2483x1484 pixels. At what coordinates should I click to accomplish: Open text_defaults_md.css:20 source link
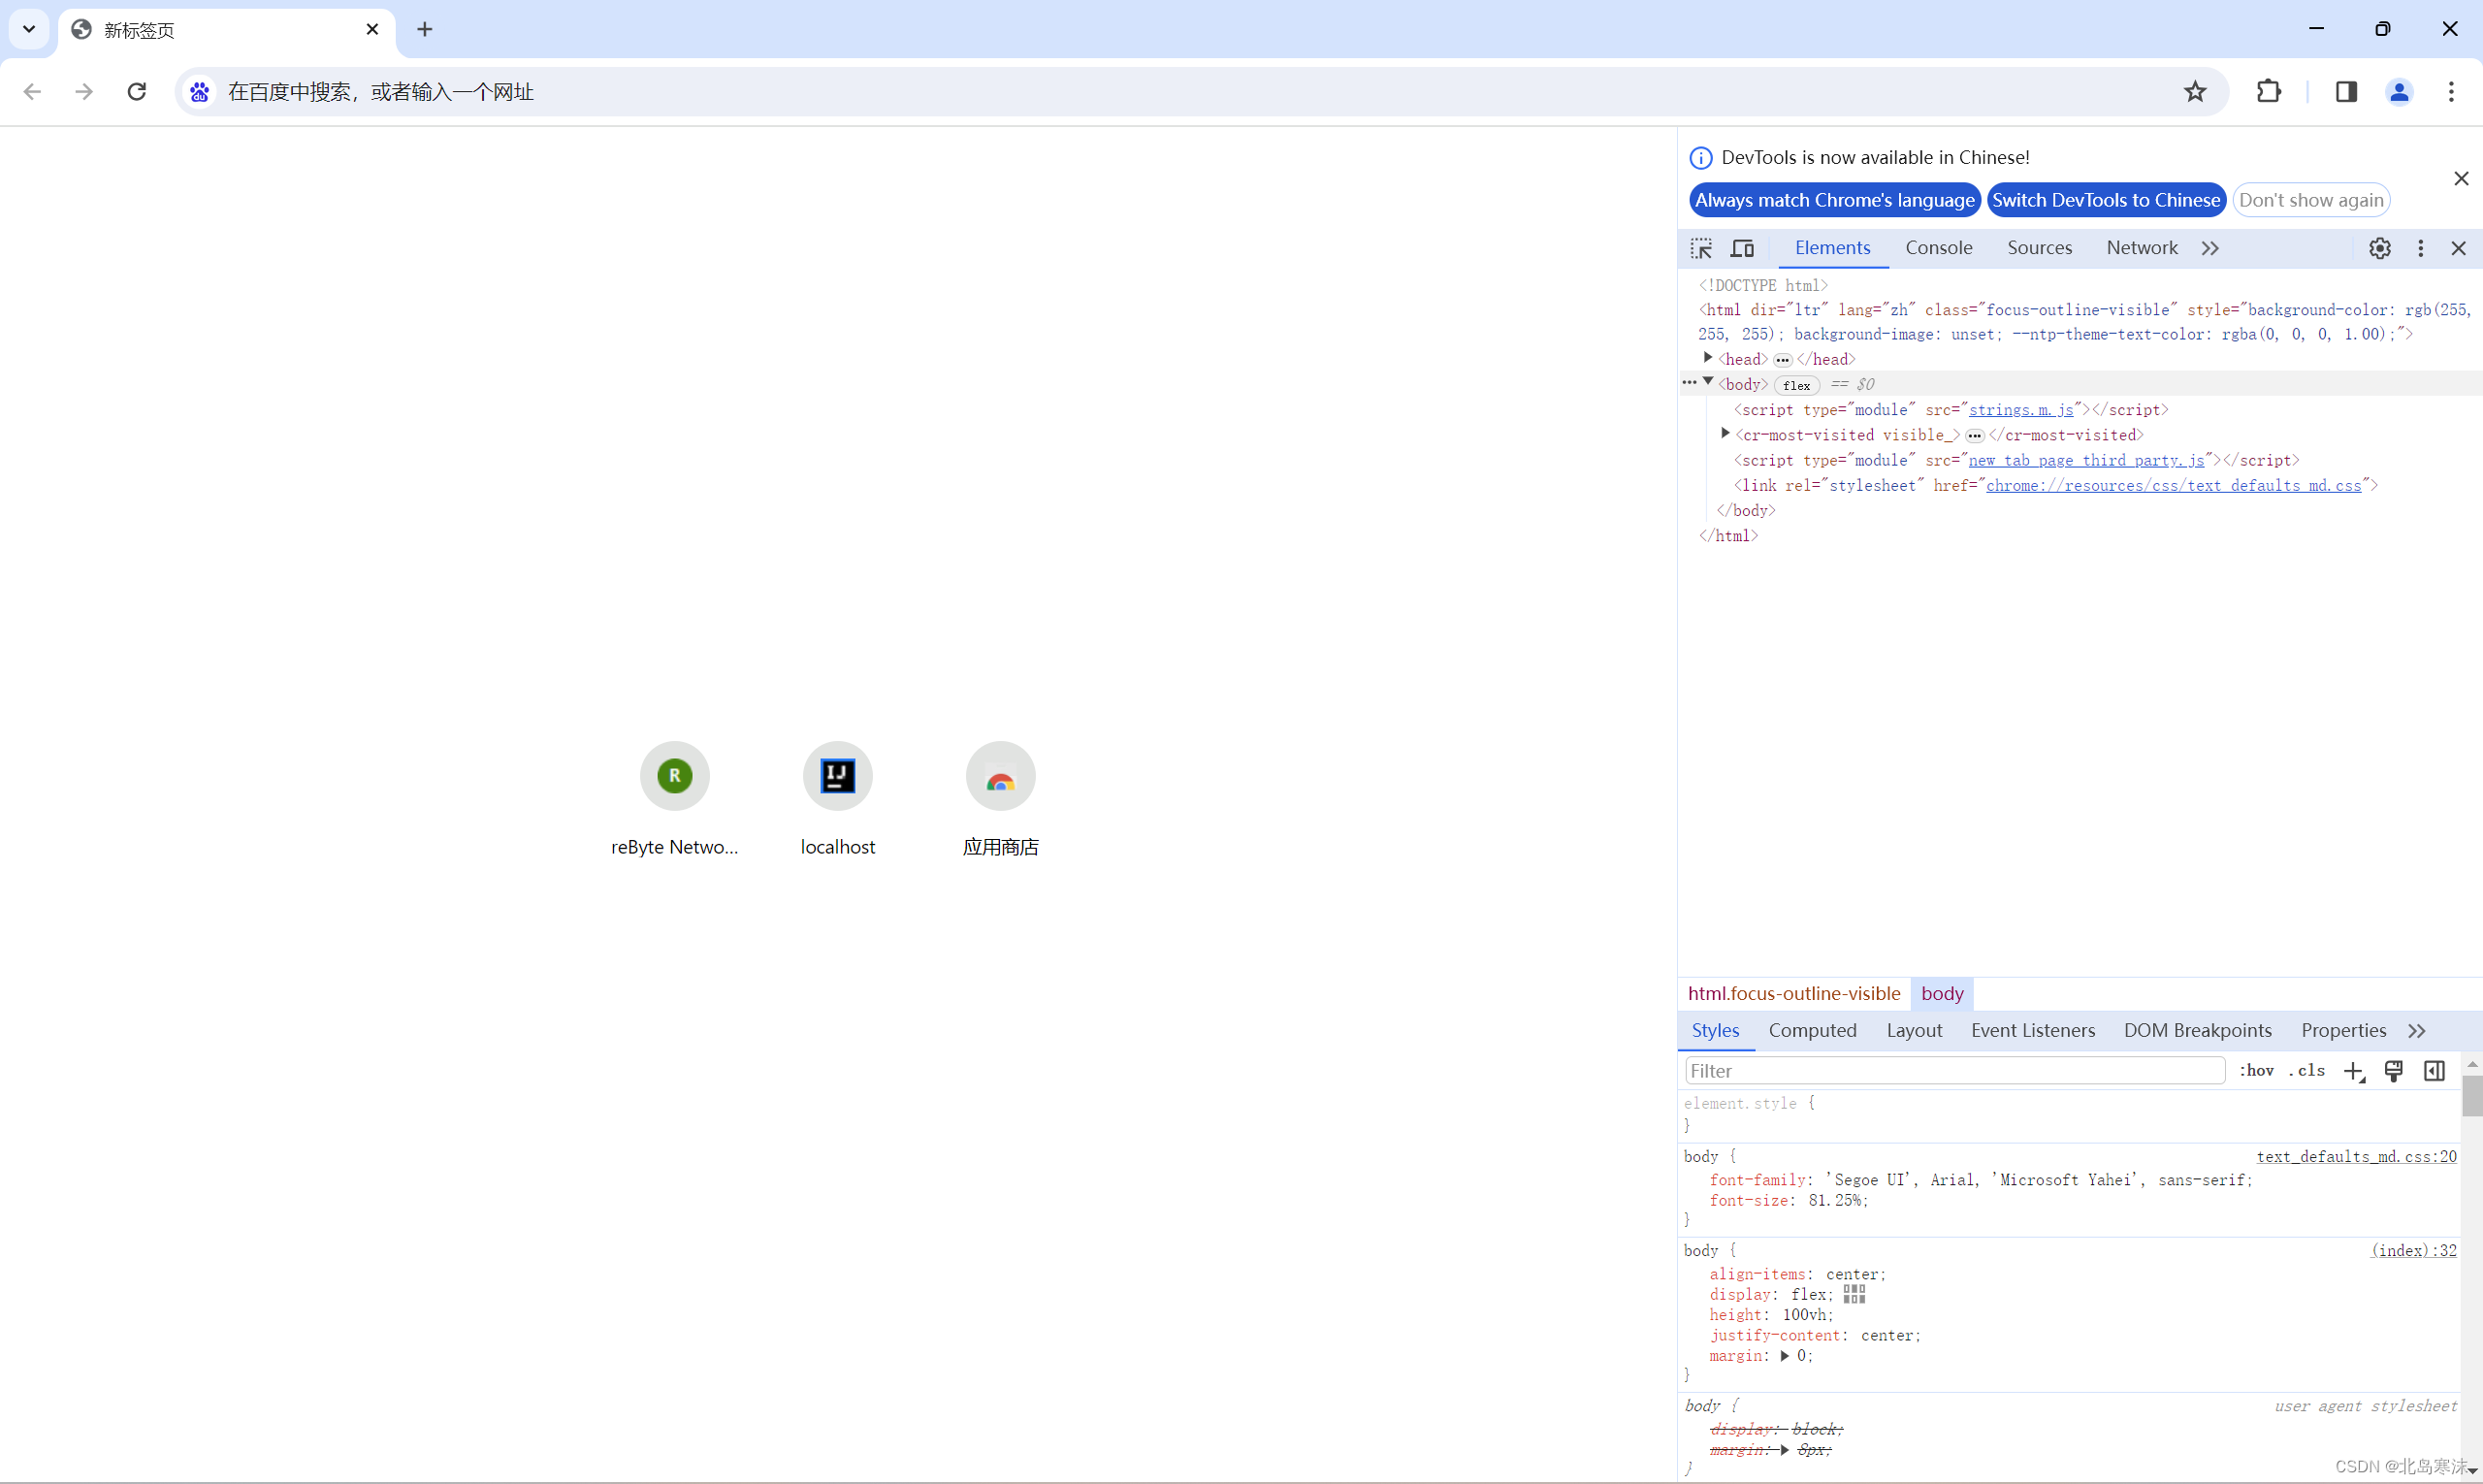tap(2355, 1156)
